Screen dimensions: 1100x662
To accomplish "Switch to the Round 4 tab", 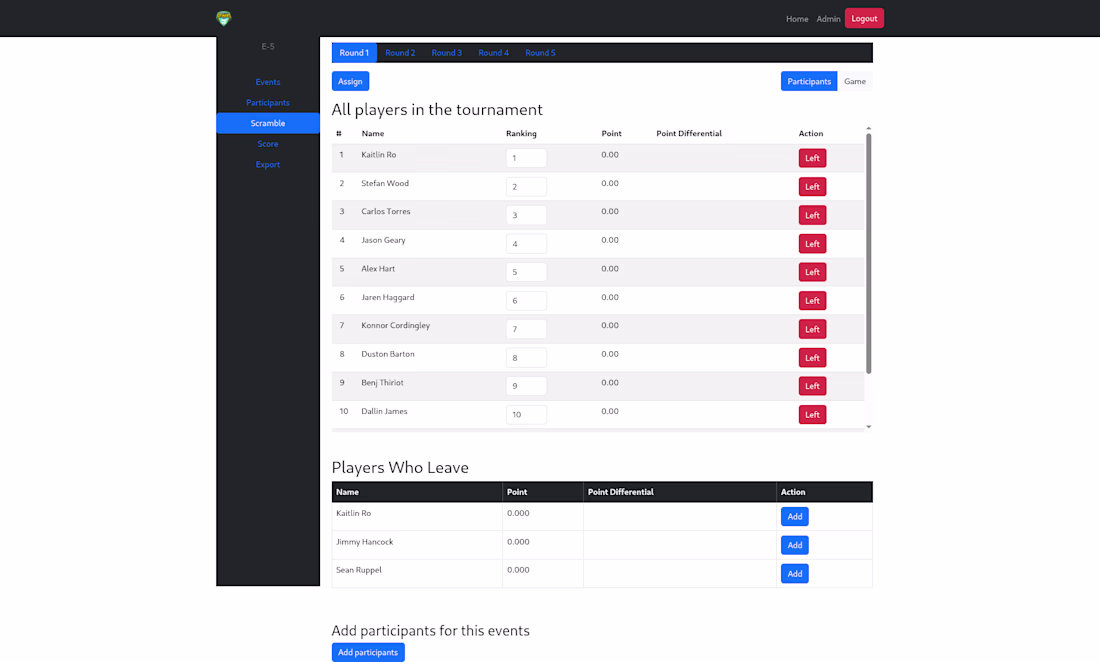I will 494,53.
